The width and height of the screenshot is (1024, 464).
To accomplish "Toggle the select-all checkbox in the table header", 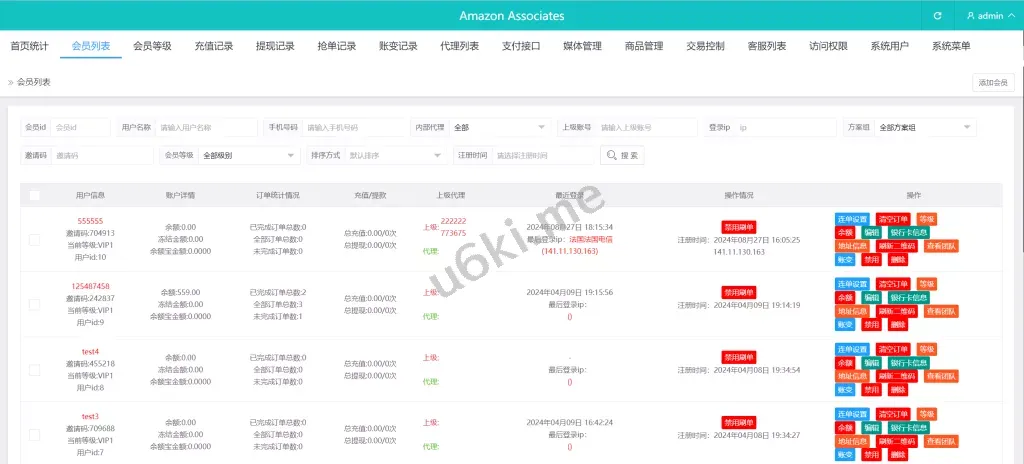I will (35, 195).
